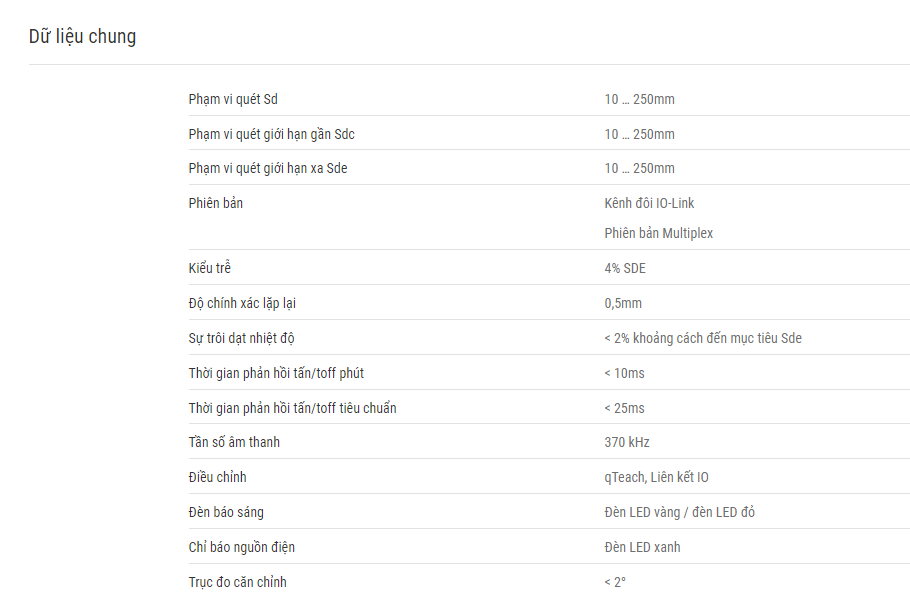Image resolution: width=910 pixels, height=615 pixels.
Task: Select the "< 25ms" response time value
Action: pos(624,408)
